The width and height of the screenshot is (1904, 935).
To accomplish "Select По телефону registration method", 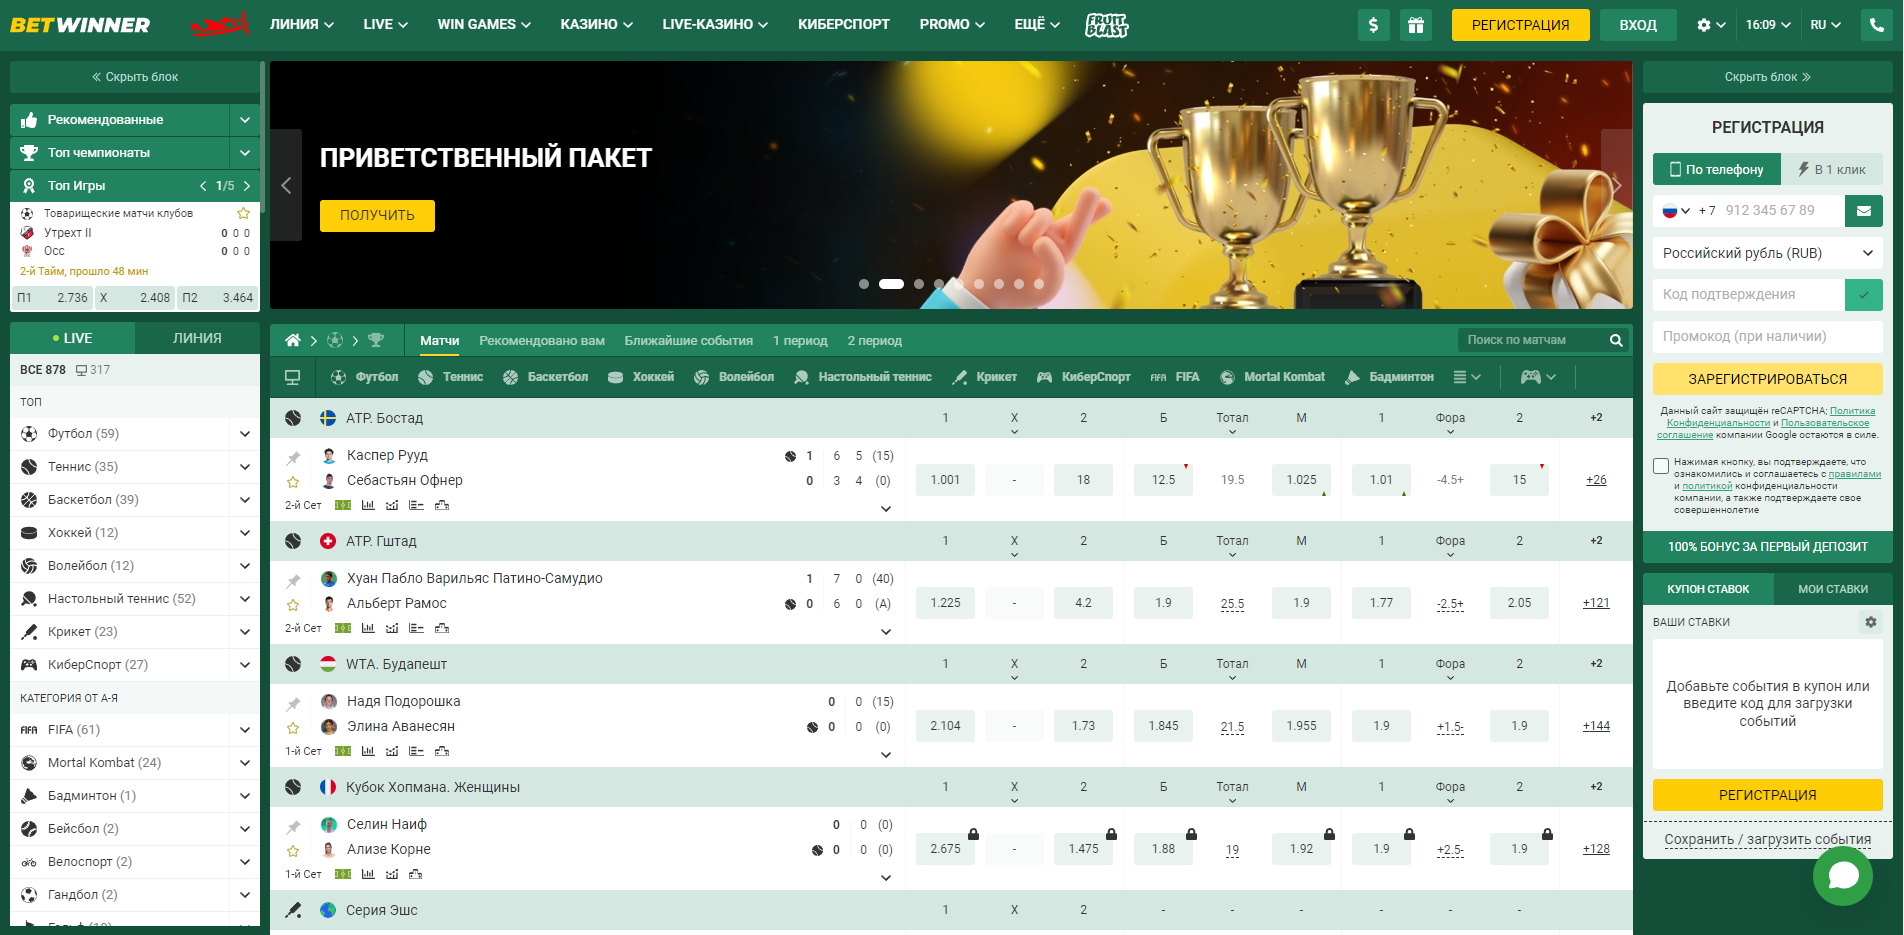I will (1716, 169).
